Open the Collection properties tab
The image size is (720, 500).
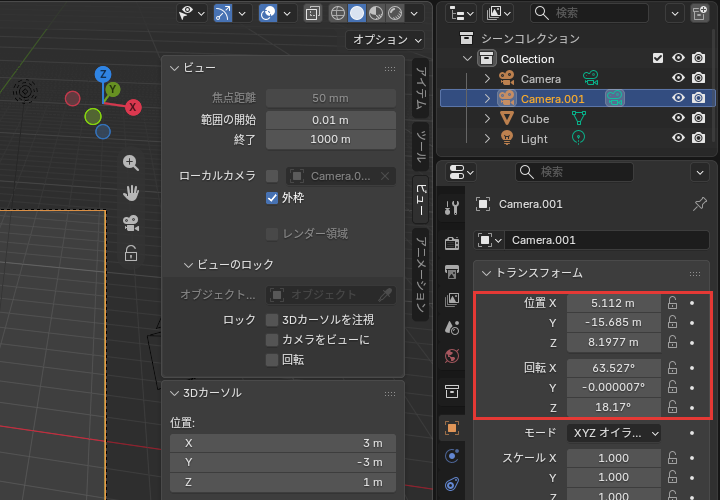coord(452,392)
